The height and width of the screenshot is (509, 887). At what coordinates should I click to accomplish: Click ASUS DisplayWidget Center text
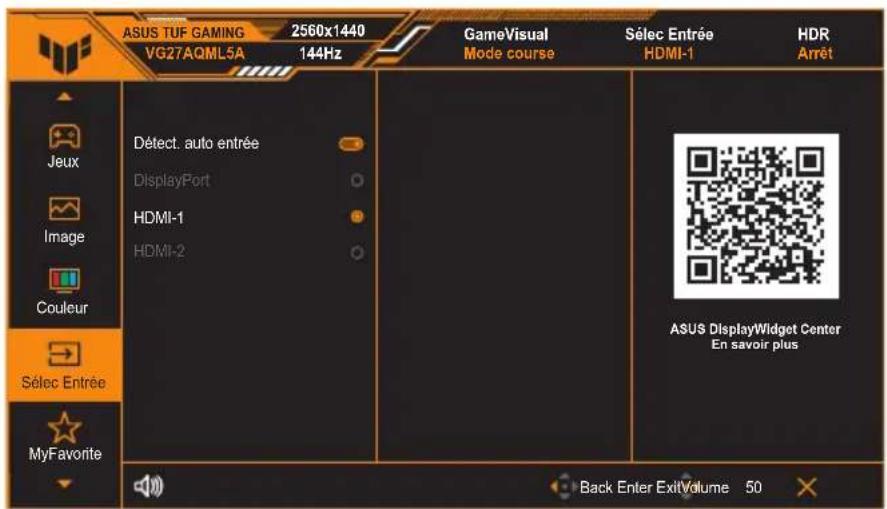coord(755,329)
